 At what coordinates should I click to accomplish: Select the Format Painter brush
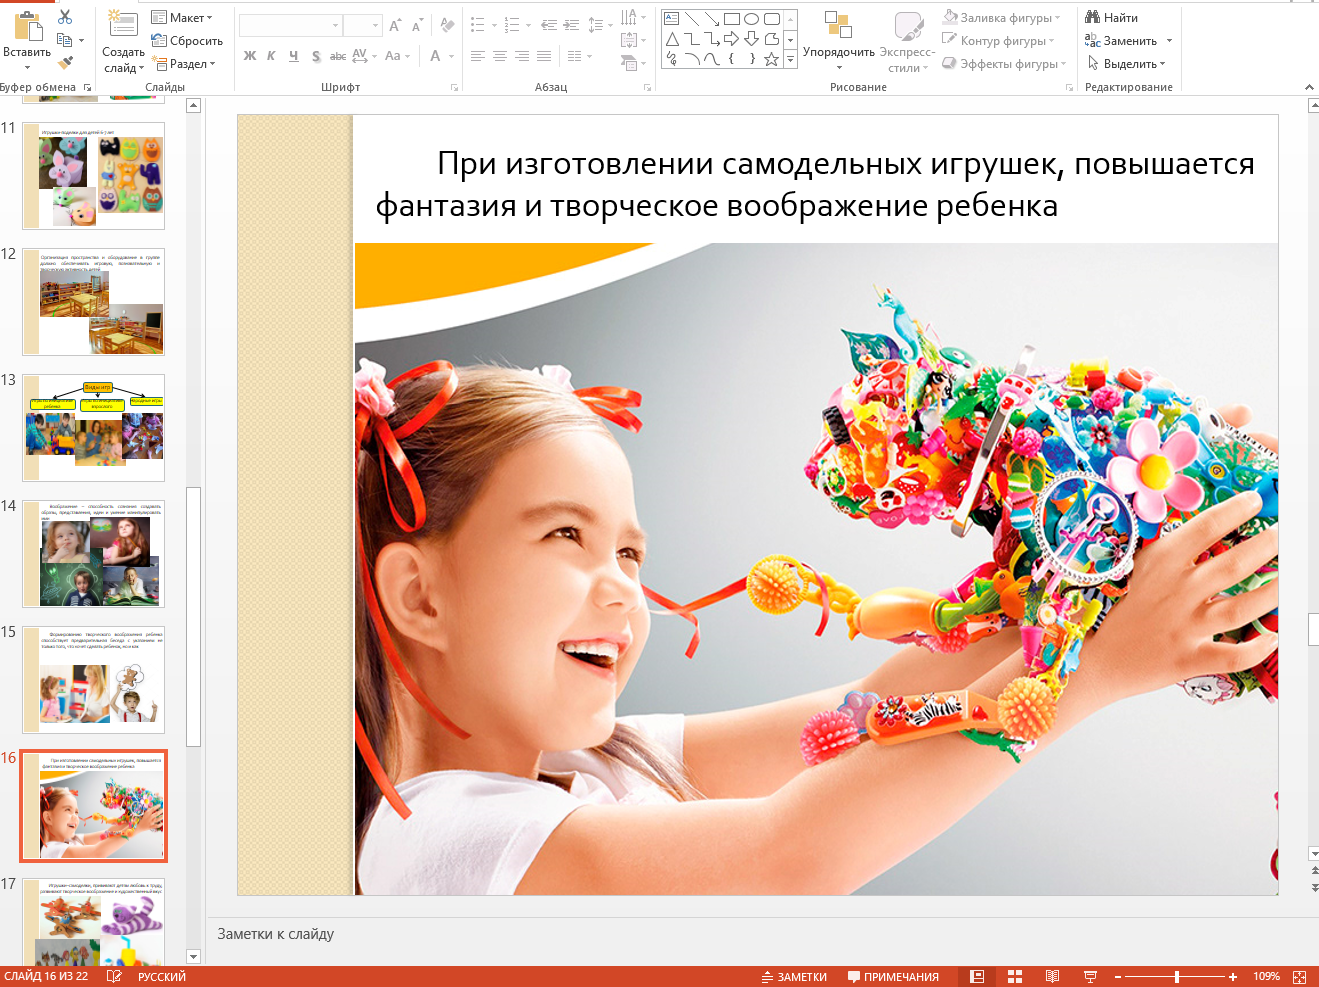[x=65, y=63]
